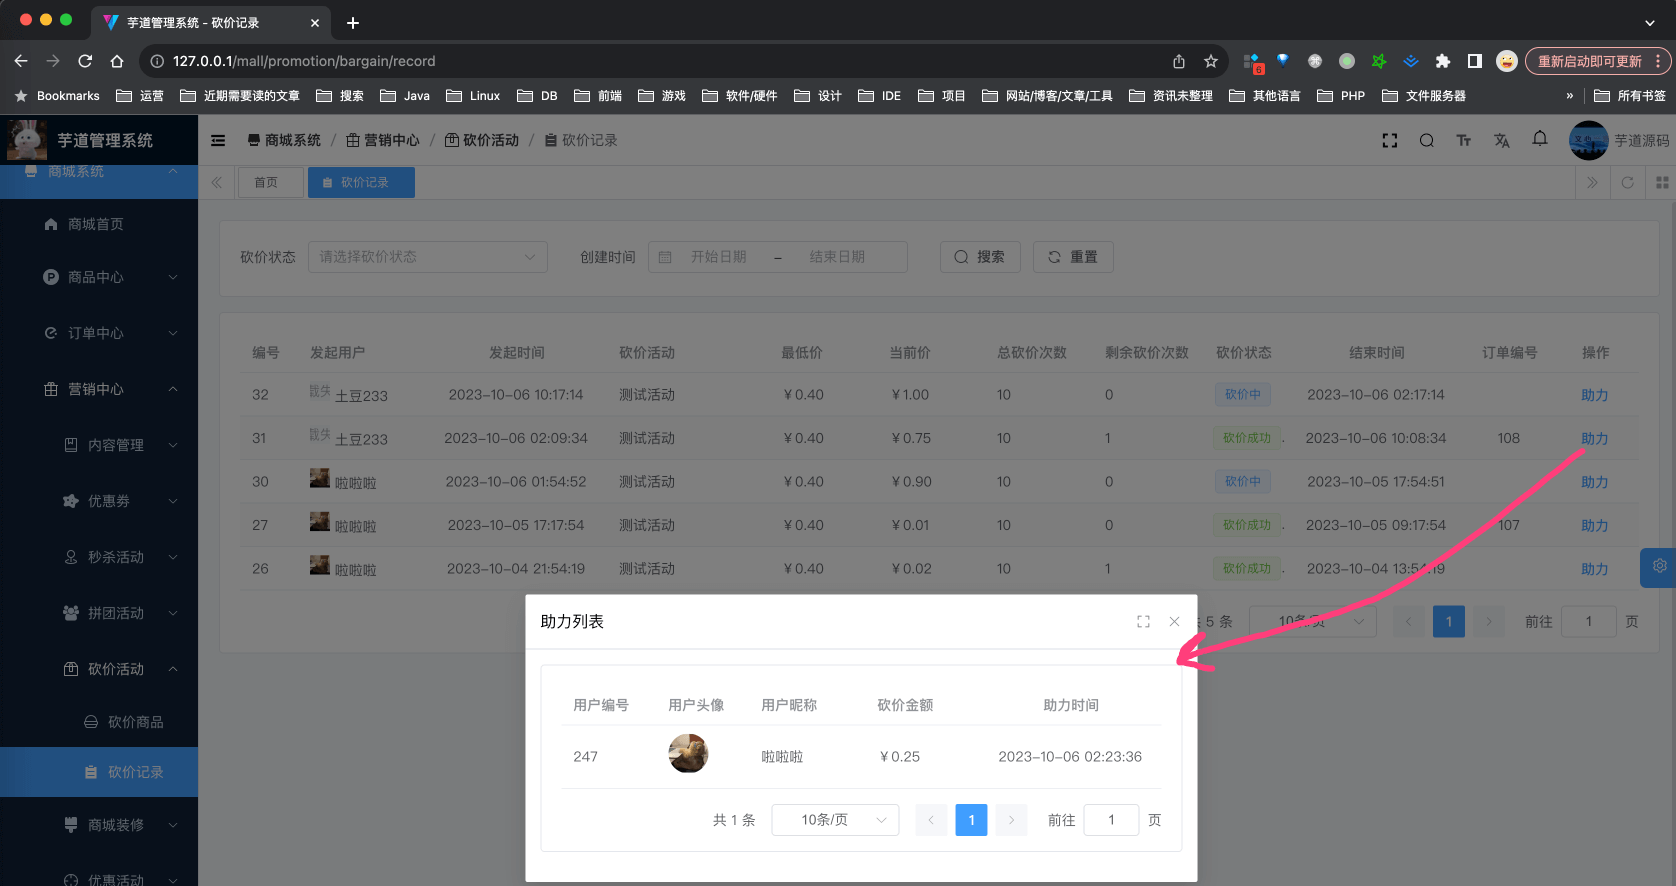Click the Chrome bookmark star icon
This screenshot has height=886, width=1676.
pyautogui.click(x=1211, y=61)
